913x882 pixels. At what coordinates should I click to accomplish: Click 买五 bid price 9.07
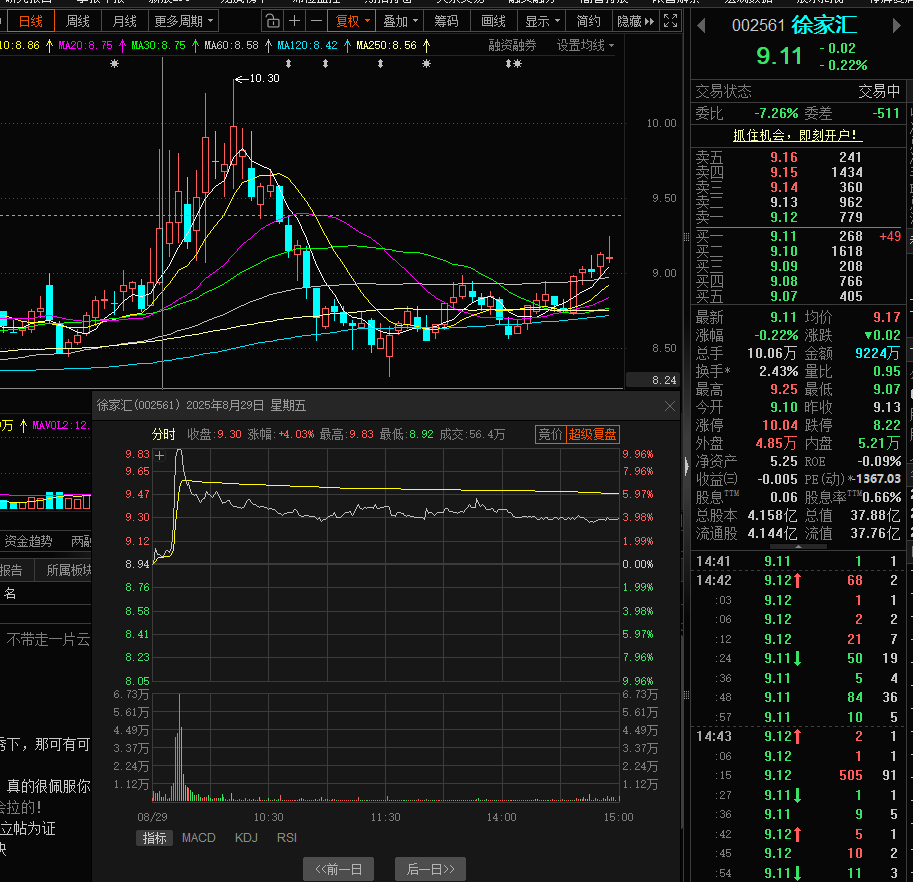pyautogui.click(x=784, y=296)
